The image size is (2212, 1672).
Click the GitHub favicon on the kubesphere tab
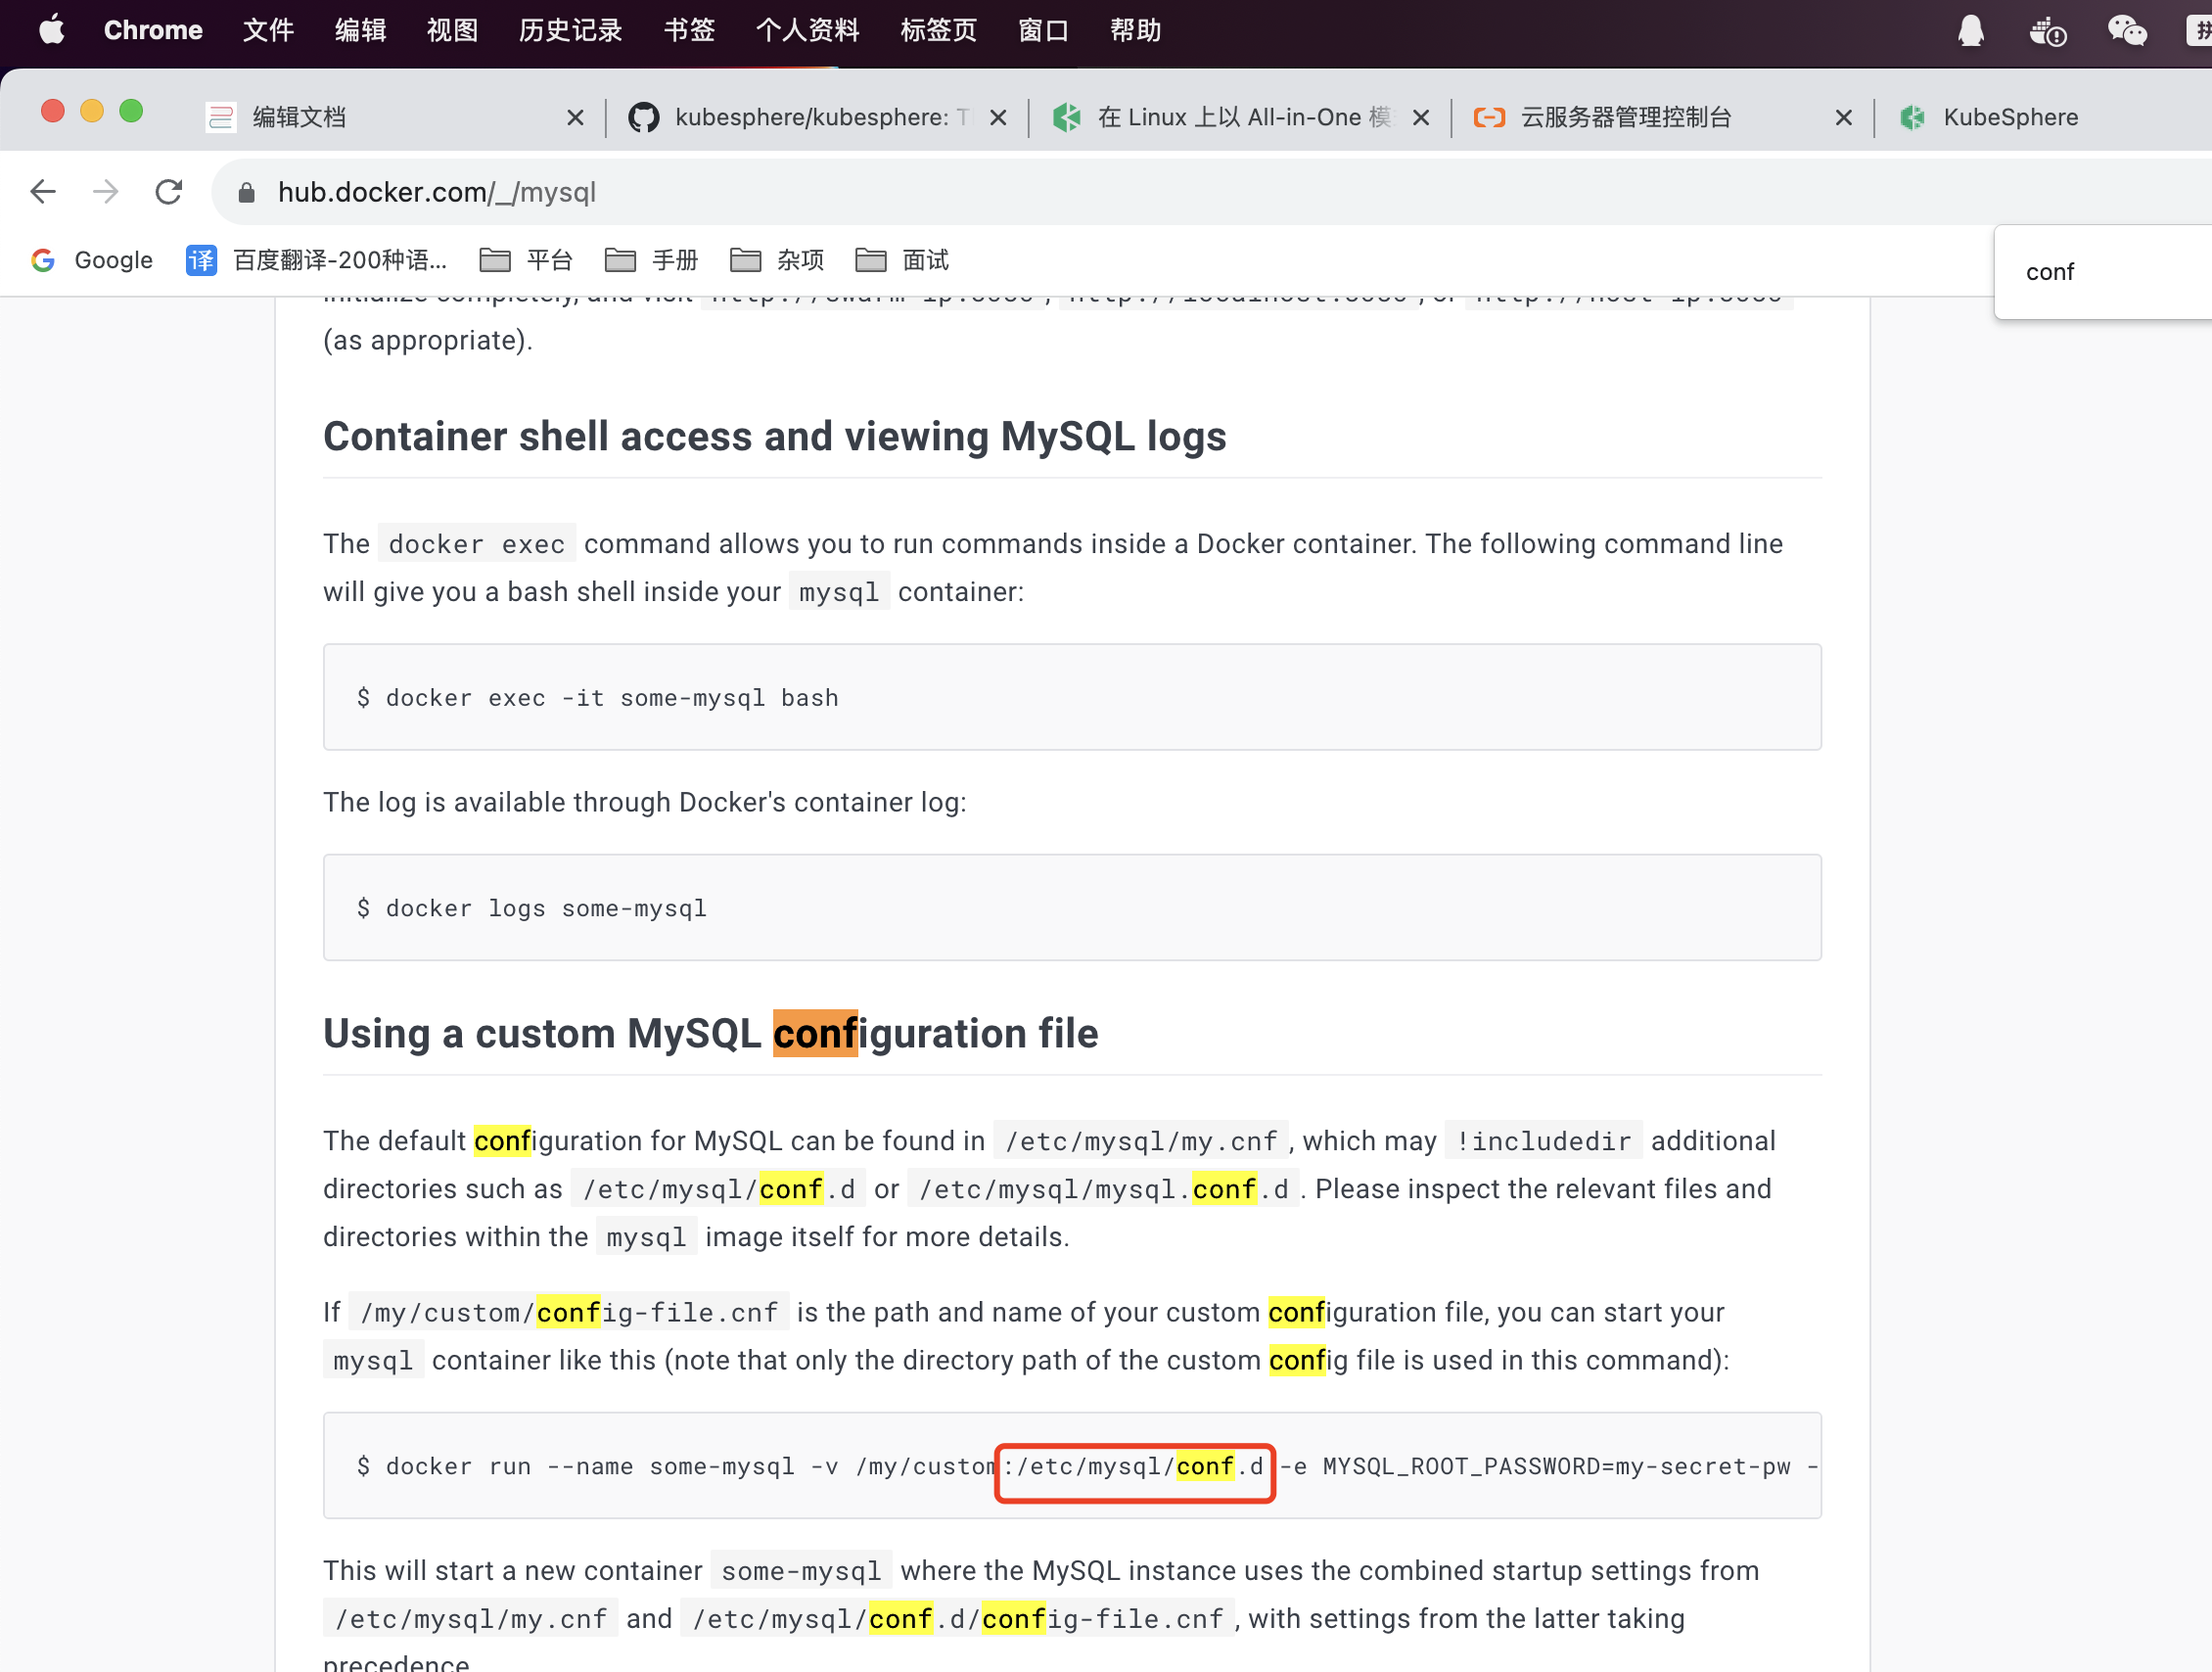click(x=643, y=118)
